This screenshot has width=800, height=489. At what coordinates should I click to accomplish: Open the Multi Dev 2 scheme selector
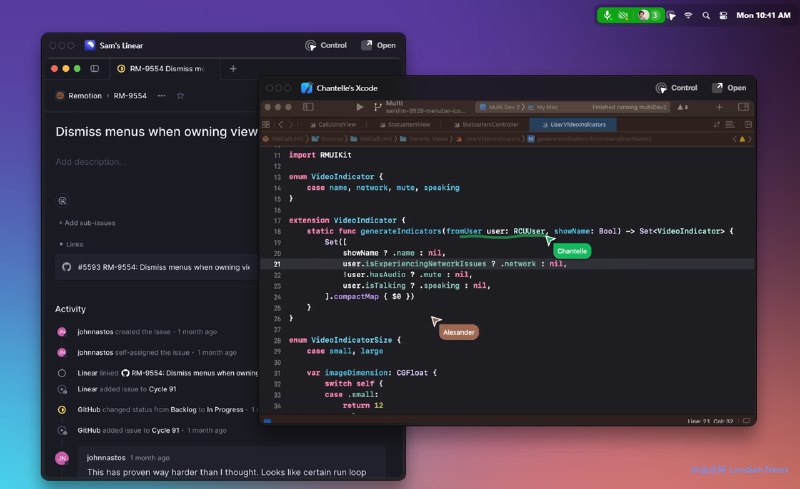pos(500,107)
